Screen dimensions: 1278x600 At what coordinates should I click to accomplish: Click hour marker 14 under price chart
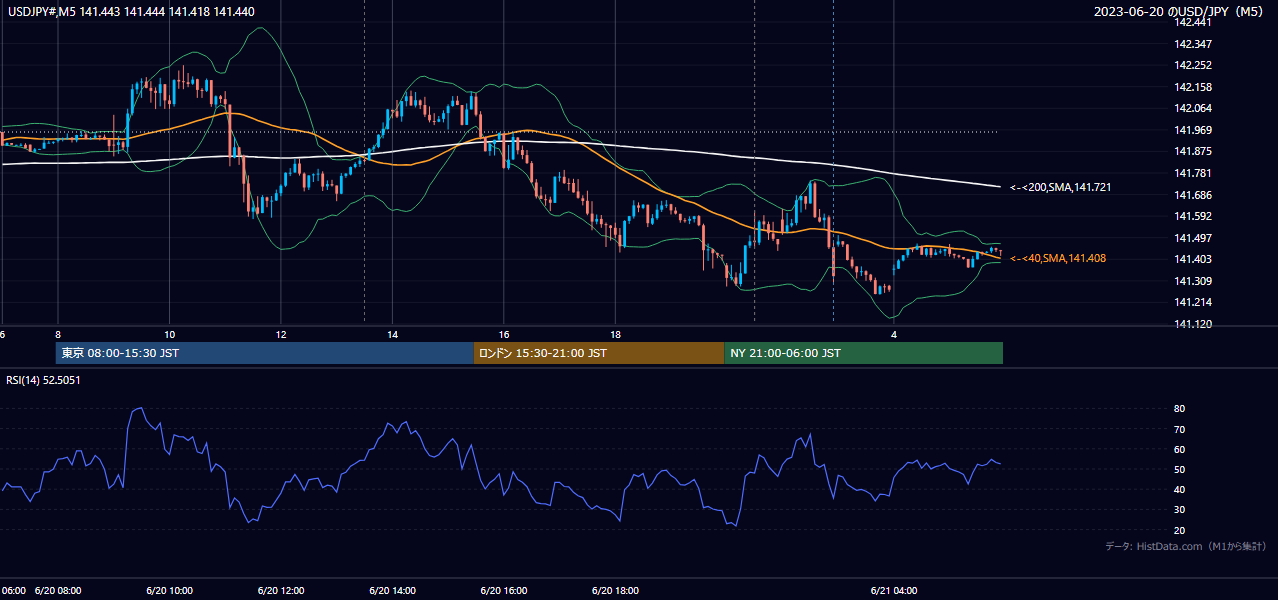pos(392,334)
